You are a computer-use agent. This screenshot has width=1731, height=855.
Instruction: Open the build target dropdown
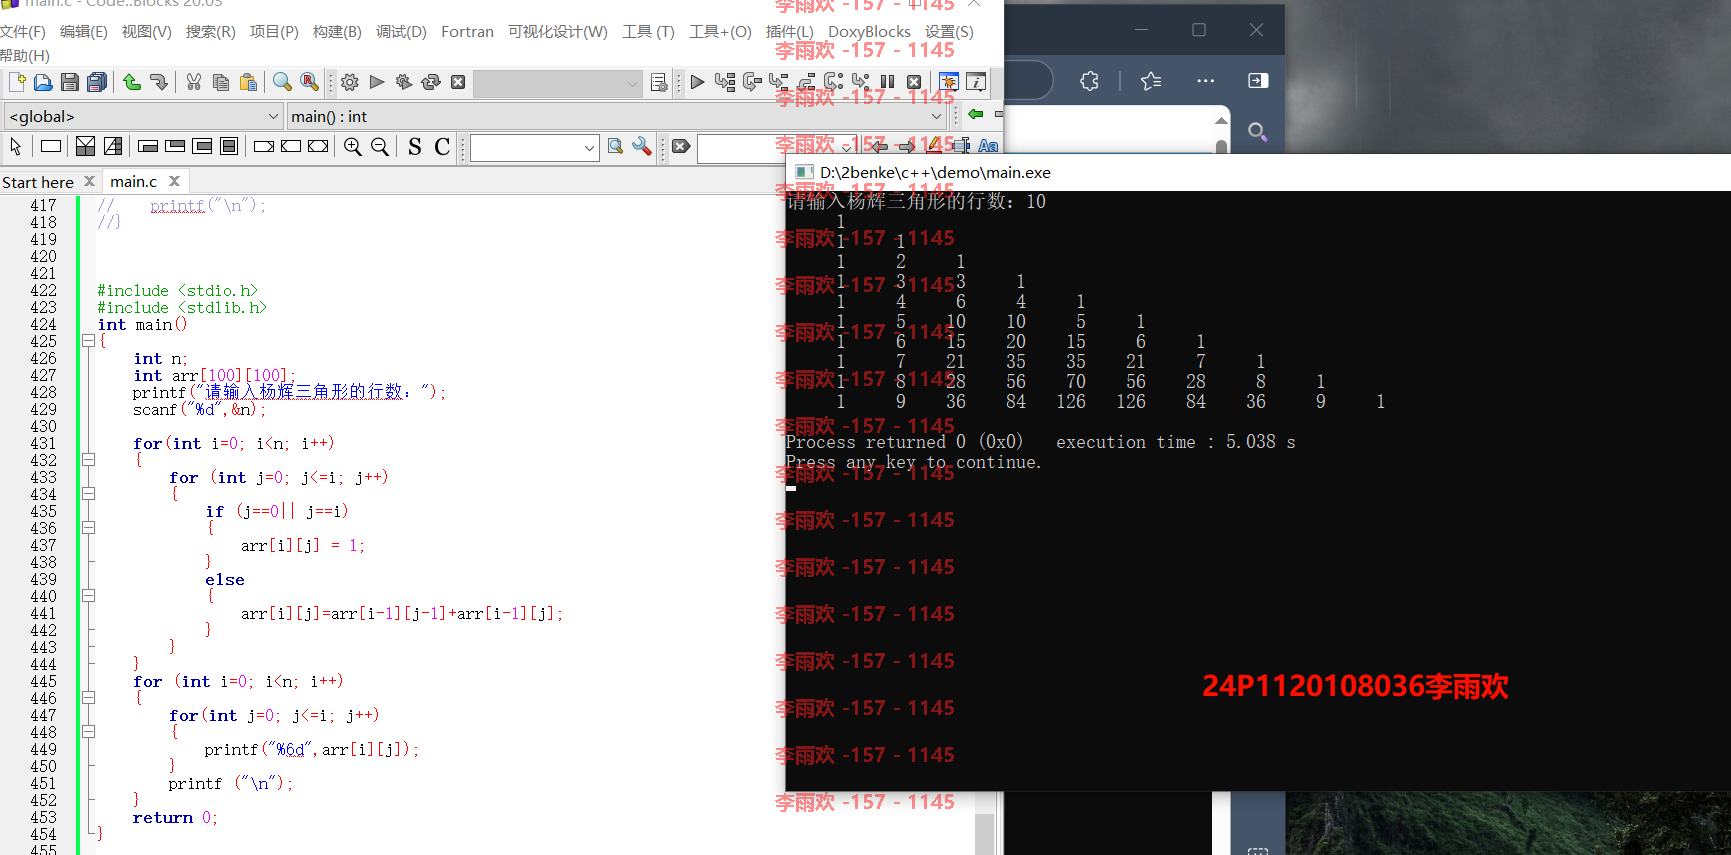pos(558,83)
